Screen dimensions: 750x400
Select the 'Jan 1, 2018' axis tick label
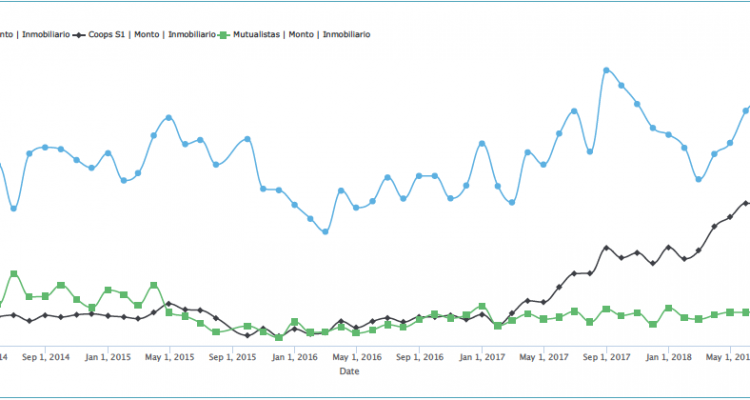668,356
